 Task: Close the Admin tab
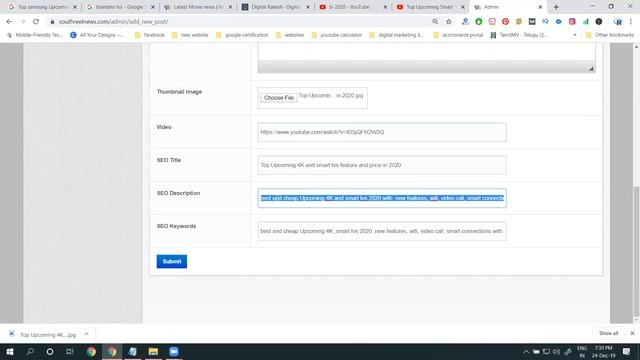540,7
